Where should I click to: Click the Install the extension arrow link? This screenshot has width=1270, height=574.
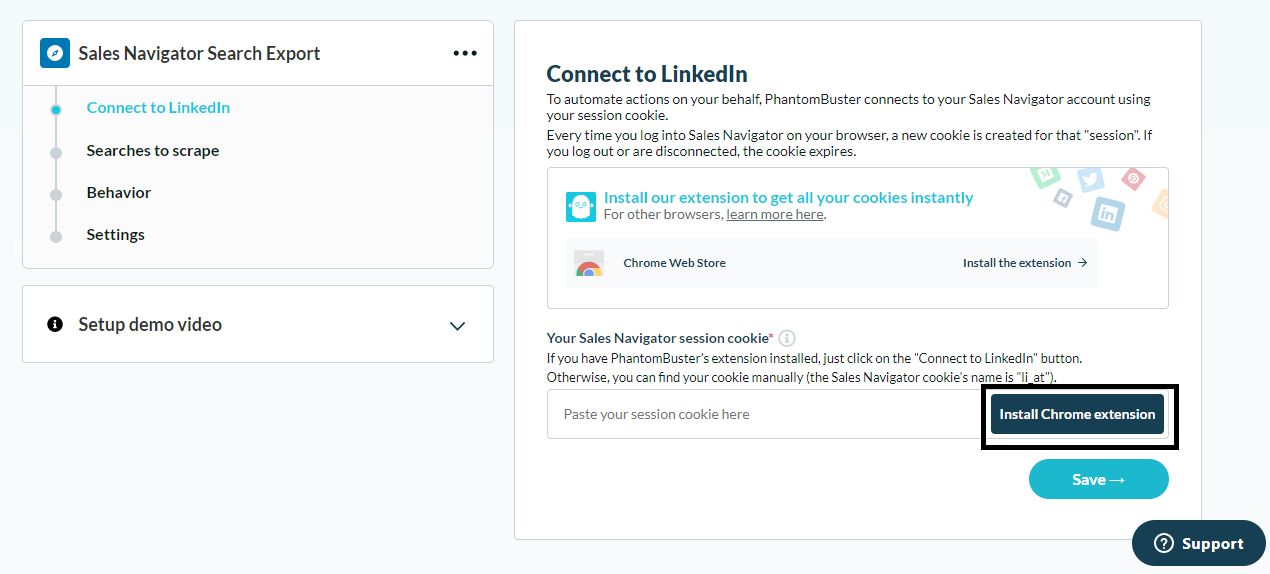point(1025,263)
